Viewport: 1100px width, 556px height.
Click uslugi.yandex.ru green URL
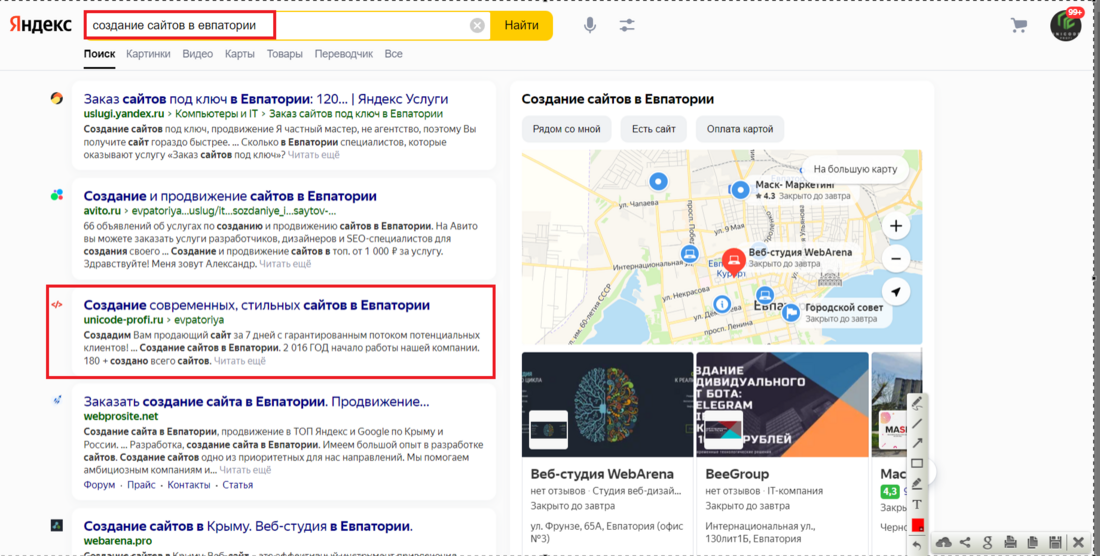pyautogui.click(x=123, y=114)
